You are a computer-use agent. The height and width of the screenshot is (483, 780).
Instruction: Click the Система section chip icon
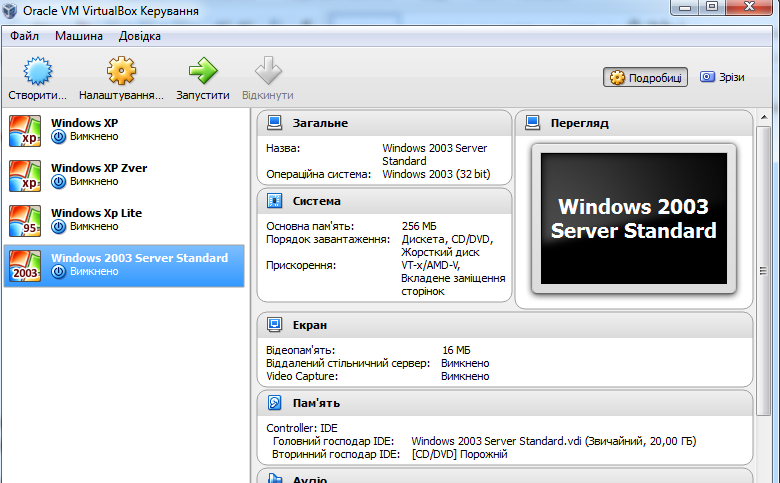click(275, 200)
